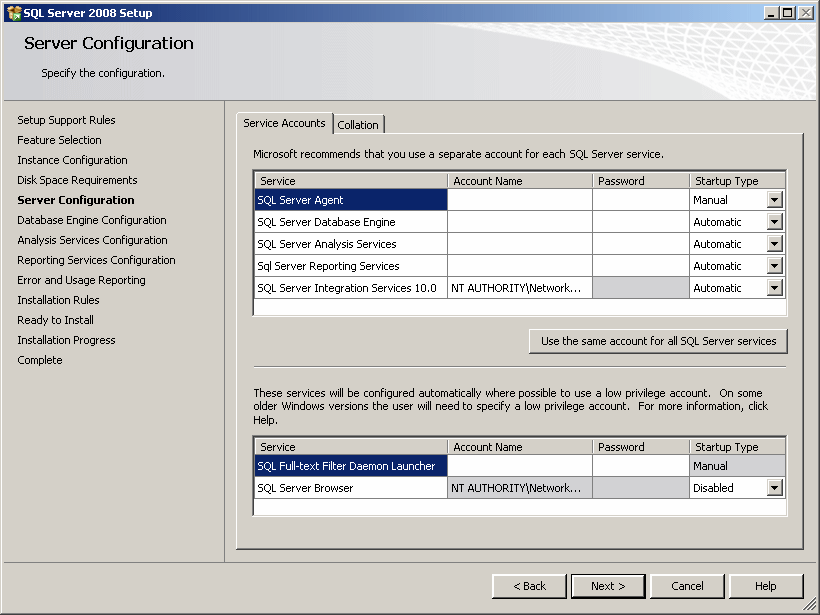Click Manual startup value for Full-text Filter Daemon

[x=737, y=466]
